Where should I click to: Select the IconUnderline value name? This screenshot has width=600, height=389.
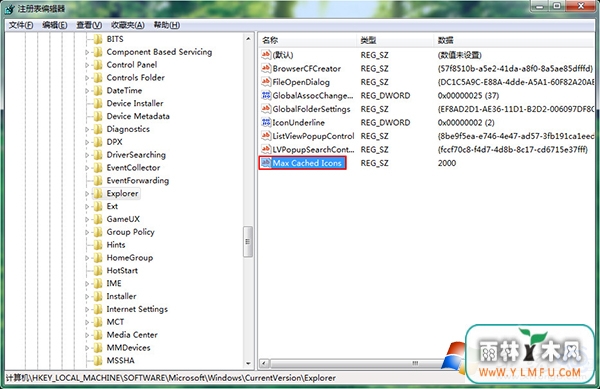coord(298,123)
